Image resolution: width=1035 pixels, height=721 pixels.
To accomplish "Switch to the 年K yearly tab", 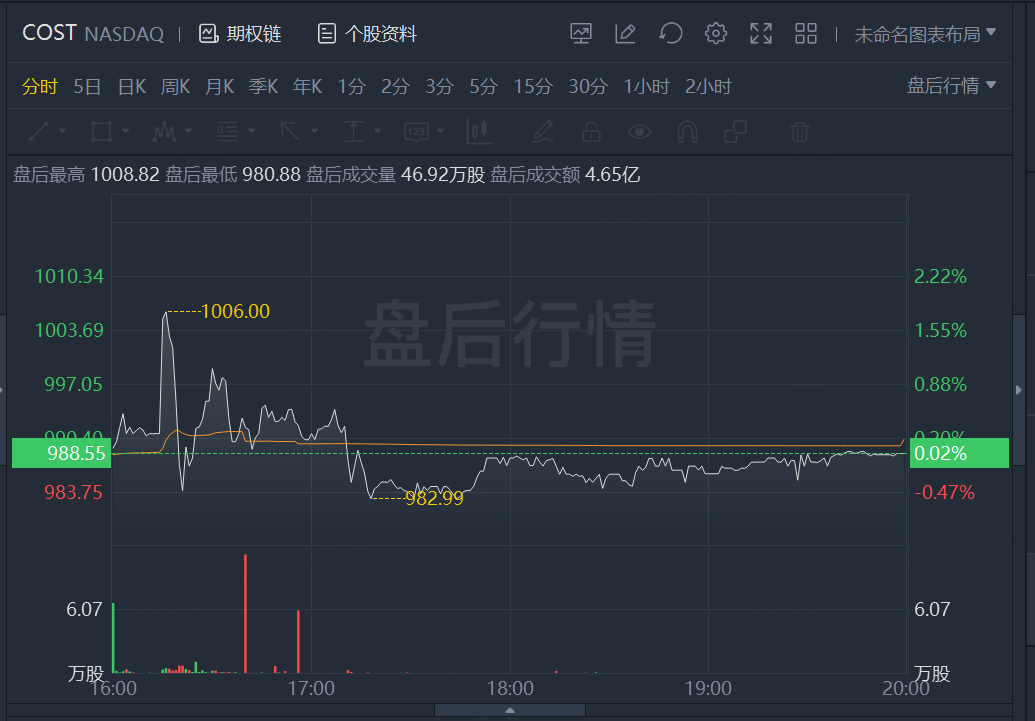I will [x=308, y=86].
